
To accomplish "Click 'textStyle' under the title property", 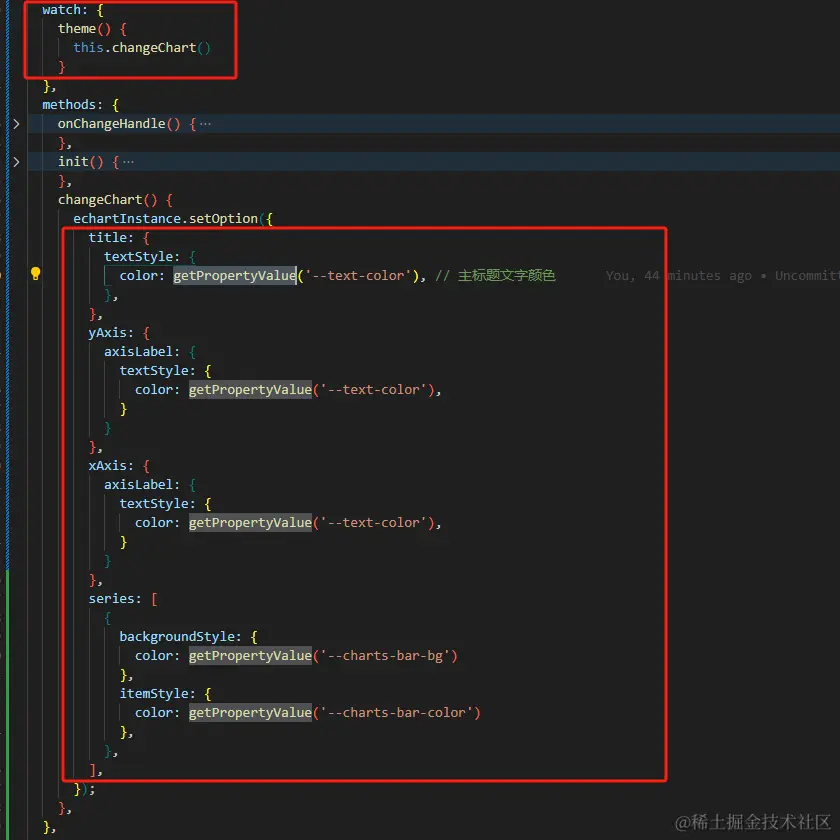I will 138,257.
